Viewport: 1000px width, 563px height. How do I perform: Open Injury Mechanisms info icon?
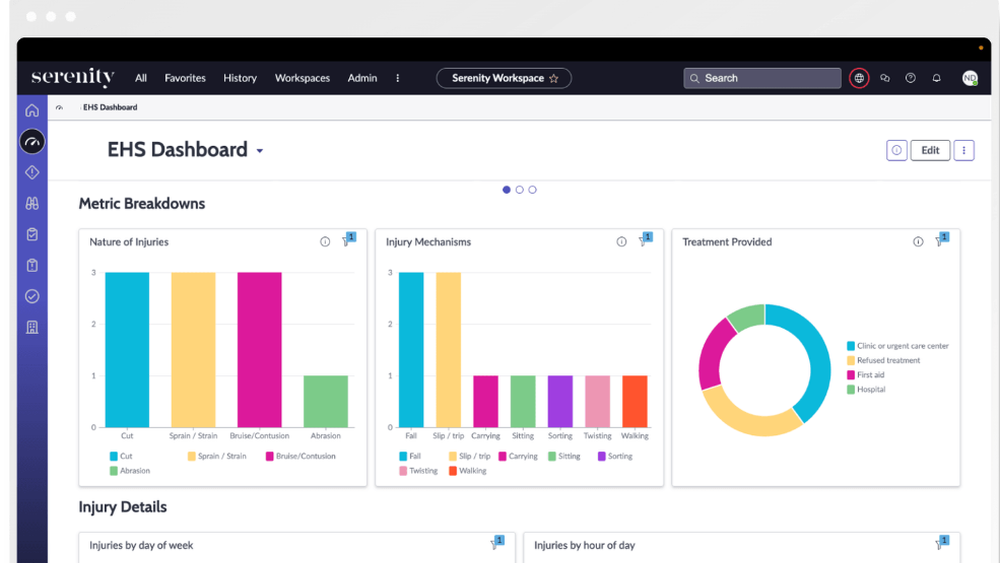pos(621,242)
